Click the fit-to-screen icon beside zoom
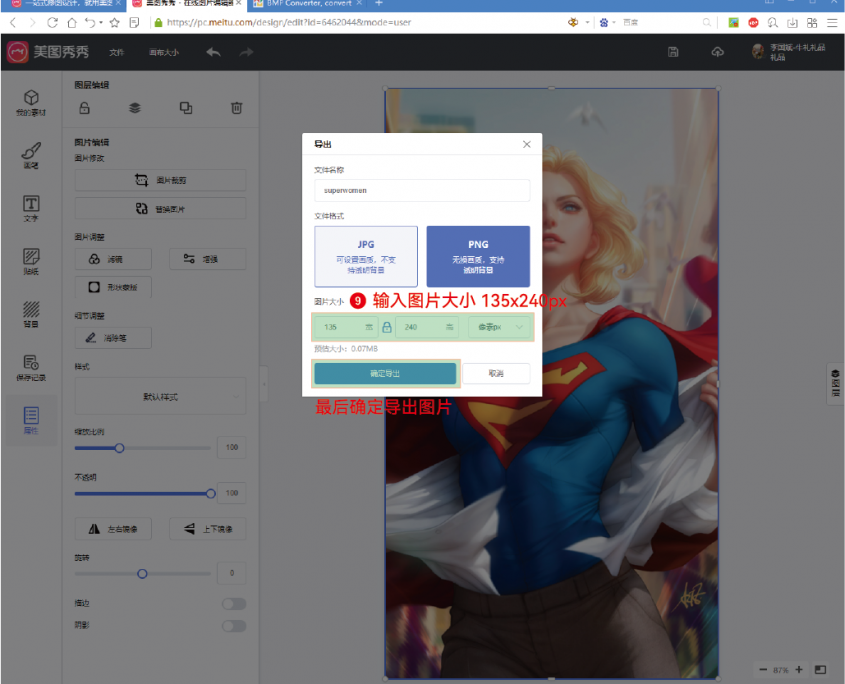This screenshot has height=684, width=845. 820,669
